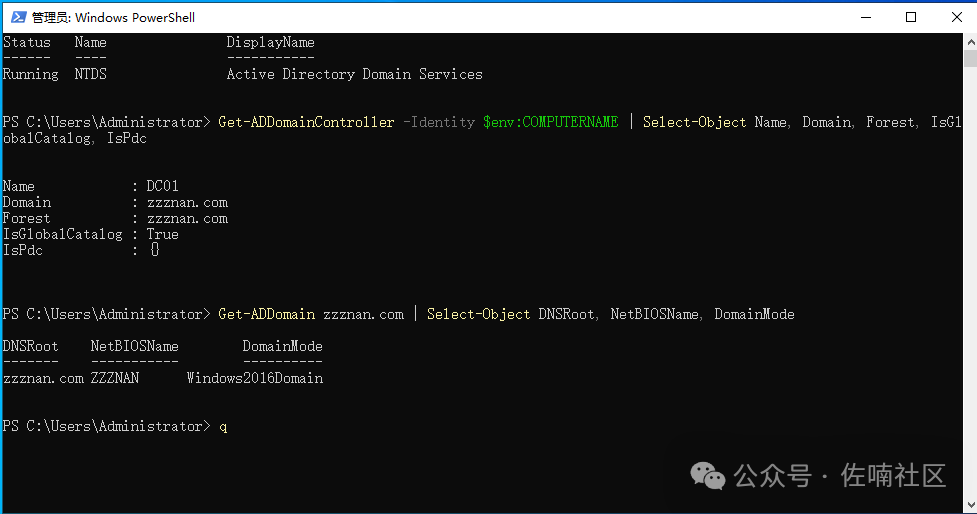Viewport: 977px width, 514px height.
Task: Click the 'Windows2016Domain' value
Action: coord(255,378)
